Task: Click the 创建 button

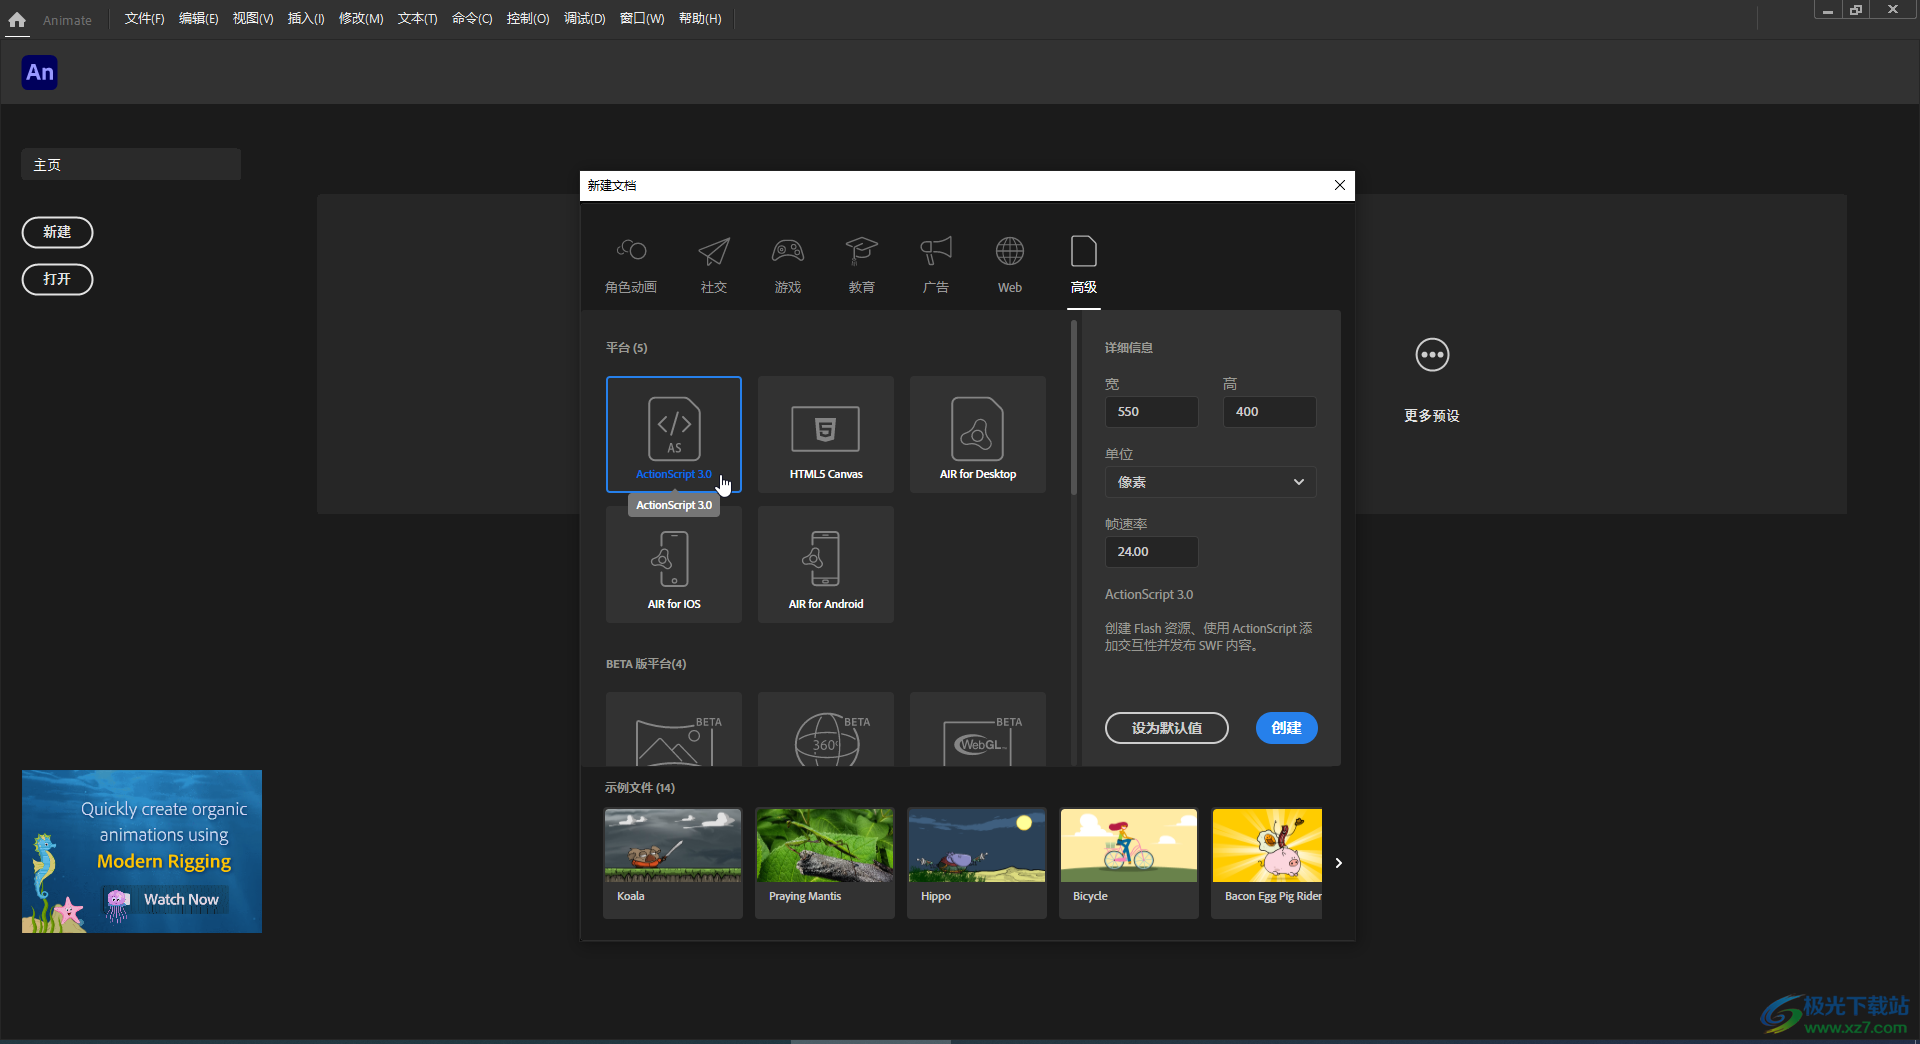Action: pyautogui.click(x=1287, y=728)
